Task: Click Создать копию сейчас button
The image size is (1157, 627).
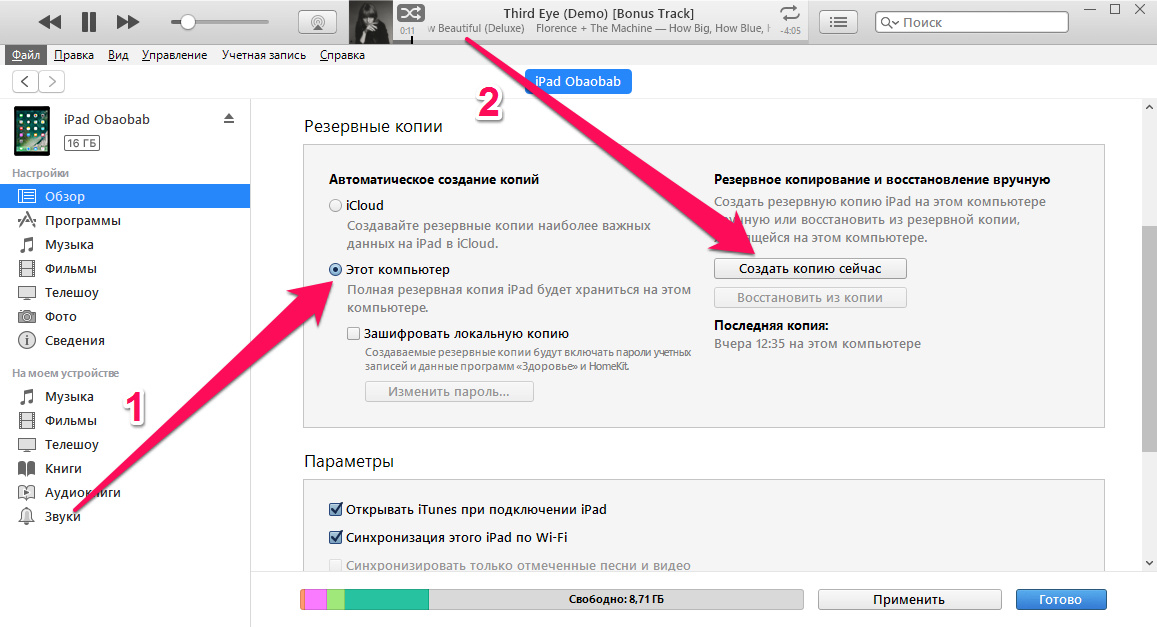Action: tap(810, 269)
